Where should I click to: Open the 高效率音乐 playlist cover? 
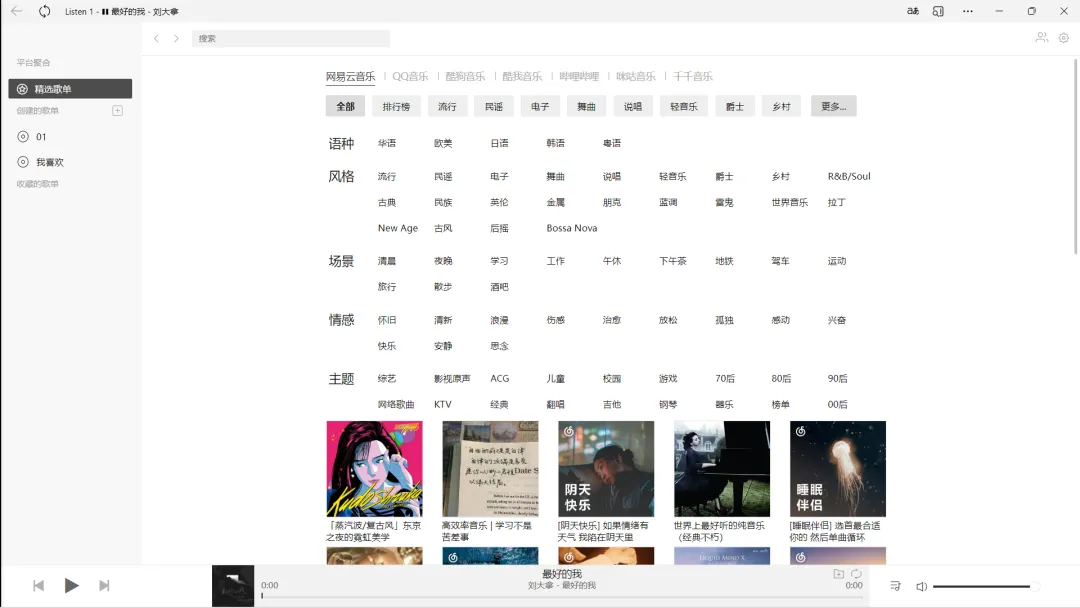click(x=490, y=469)
